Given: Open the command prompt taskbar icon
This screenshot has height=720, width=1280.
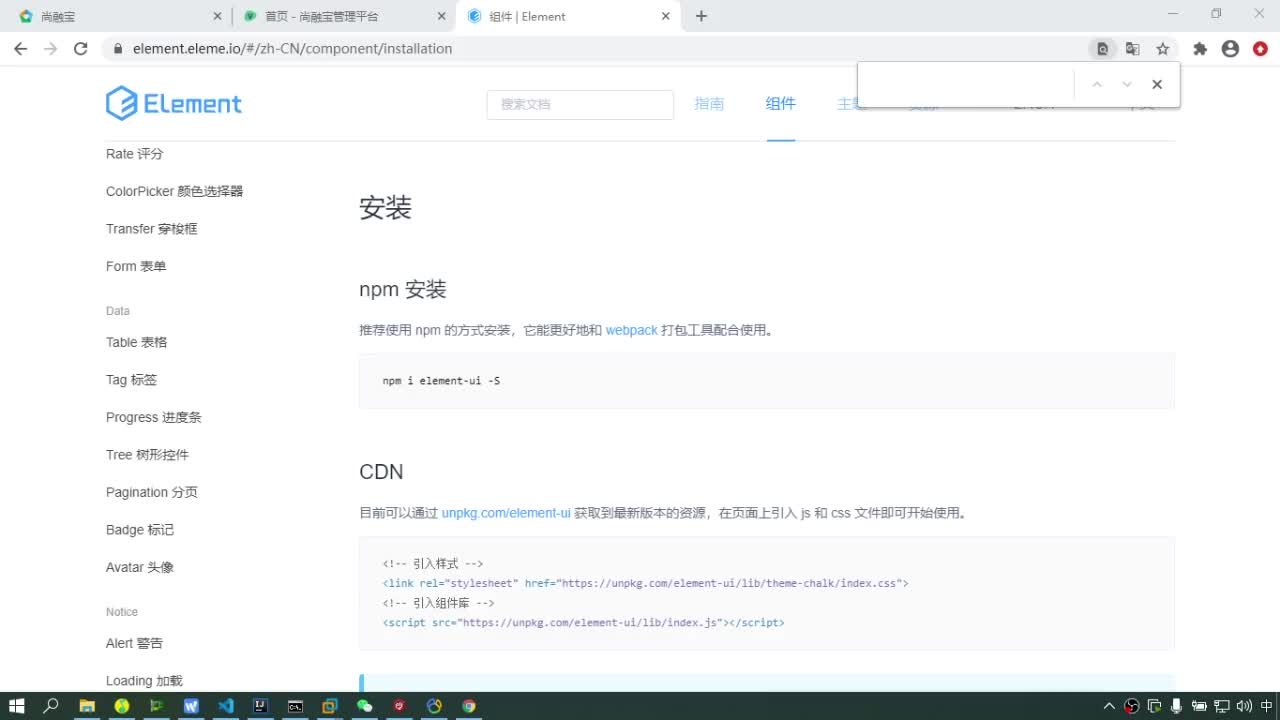Looking at the screenshot, I should point(295,706).
